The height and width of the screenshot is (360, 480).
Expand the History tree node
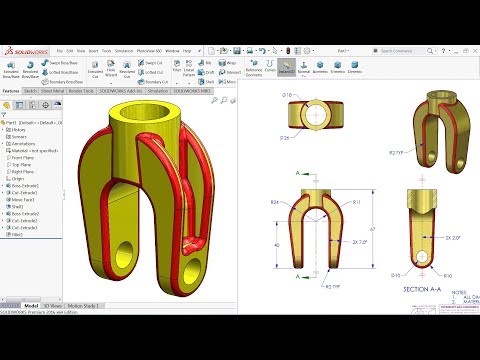(3, 130)
